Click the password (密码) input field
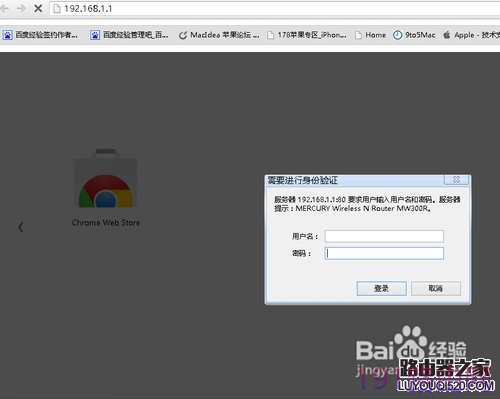 pos(384,253)
